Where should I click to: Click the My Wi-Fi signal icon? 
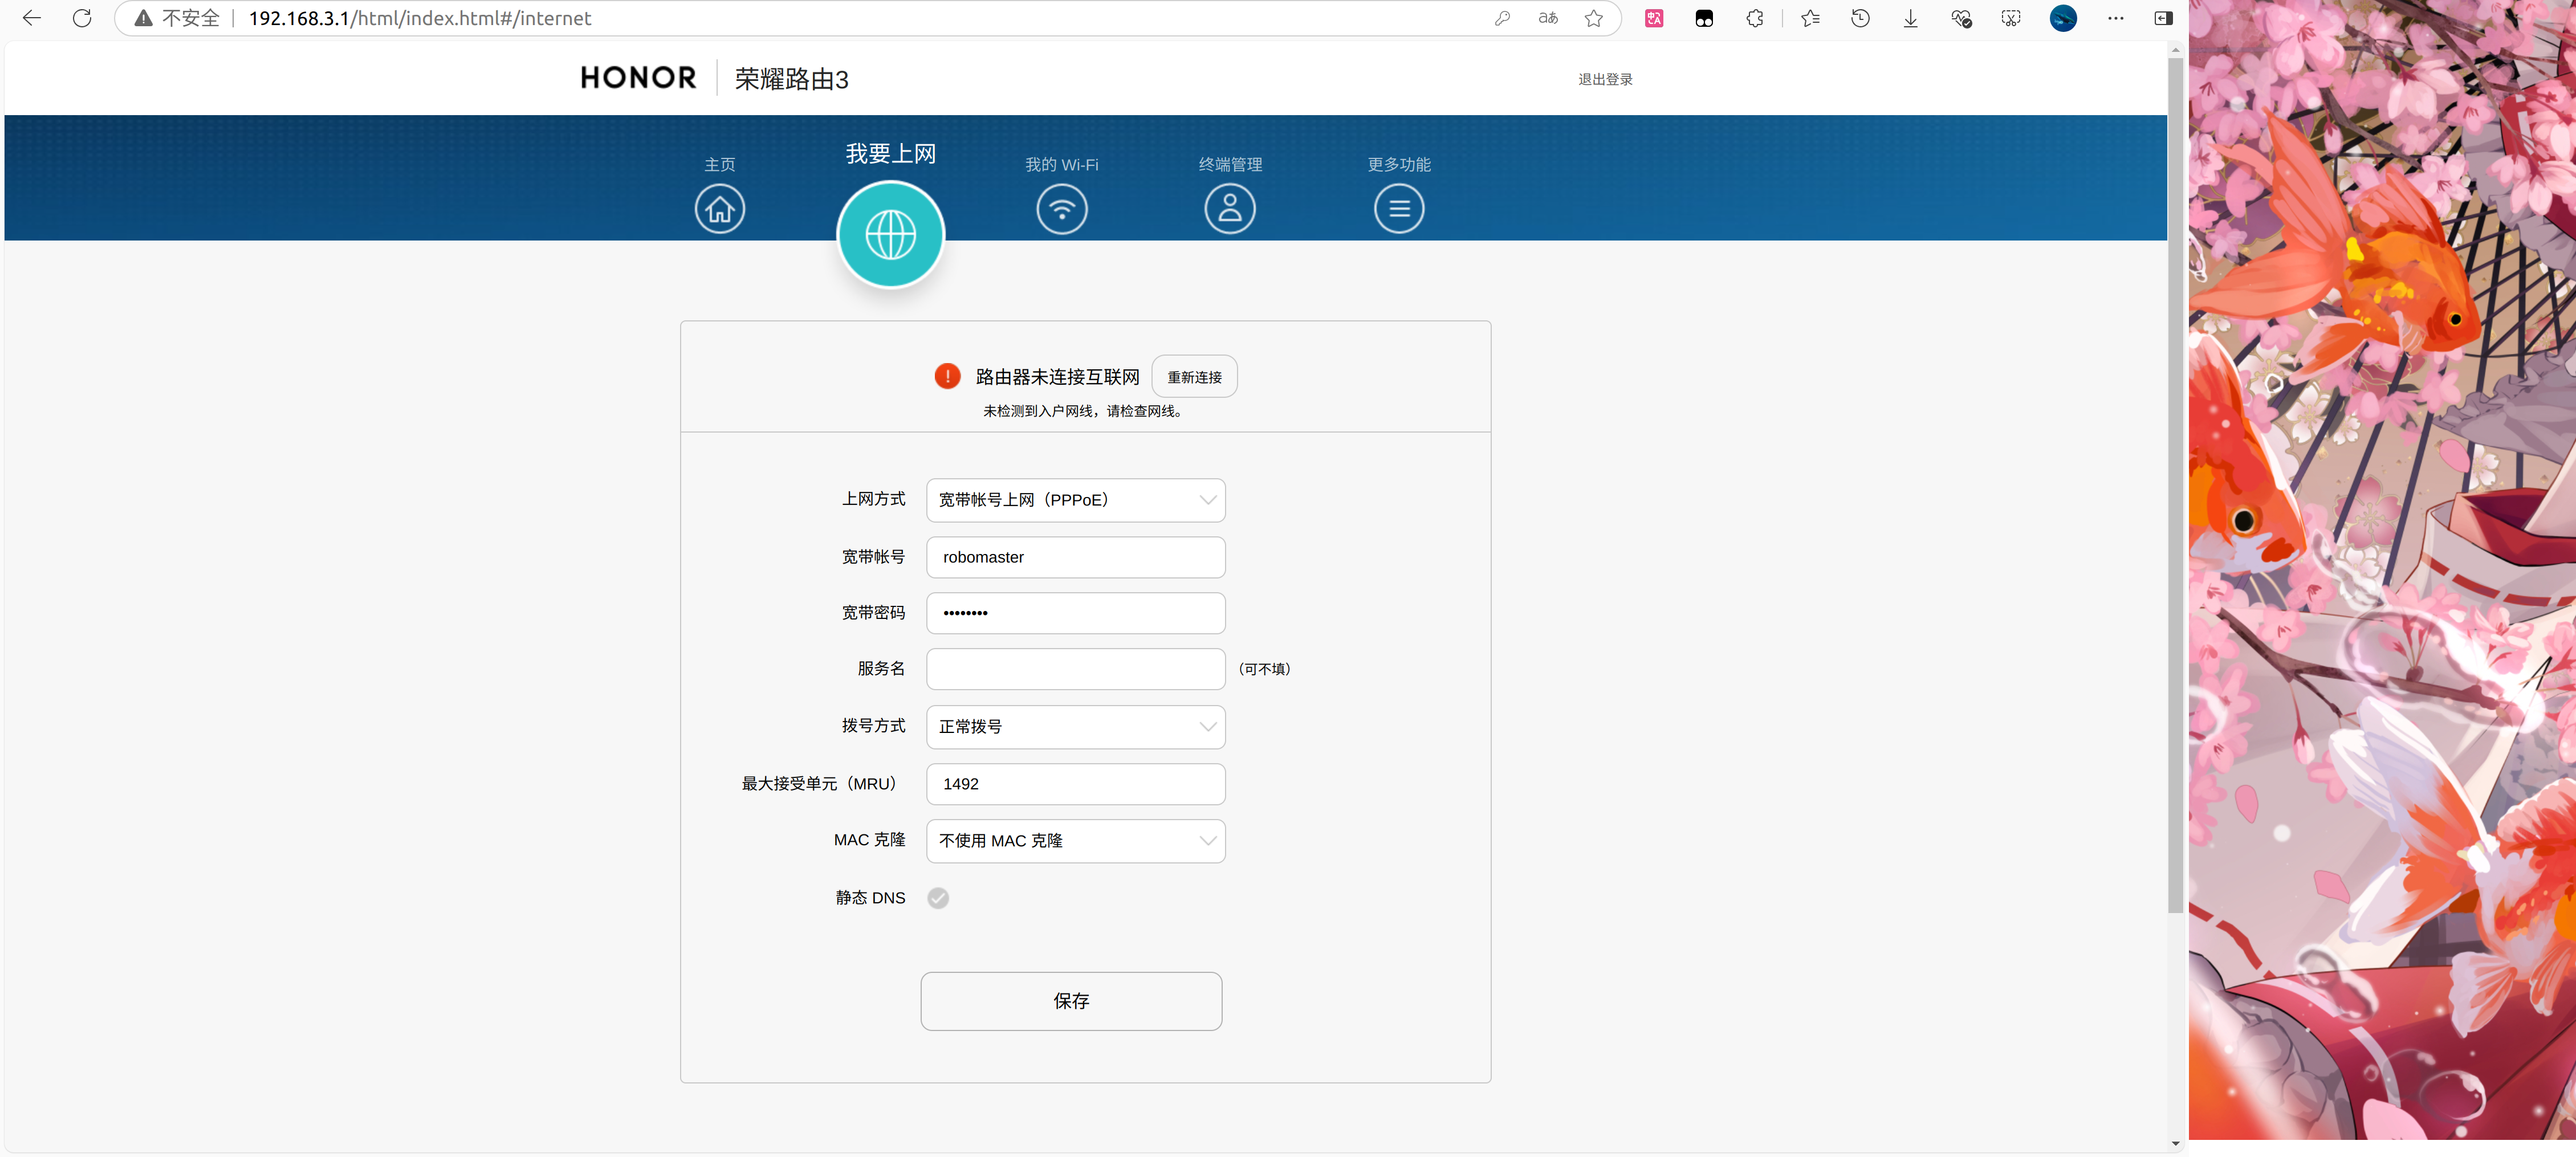1061,209
